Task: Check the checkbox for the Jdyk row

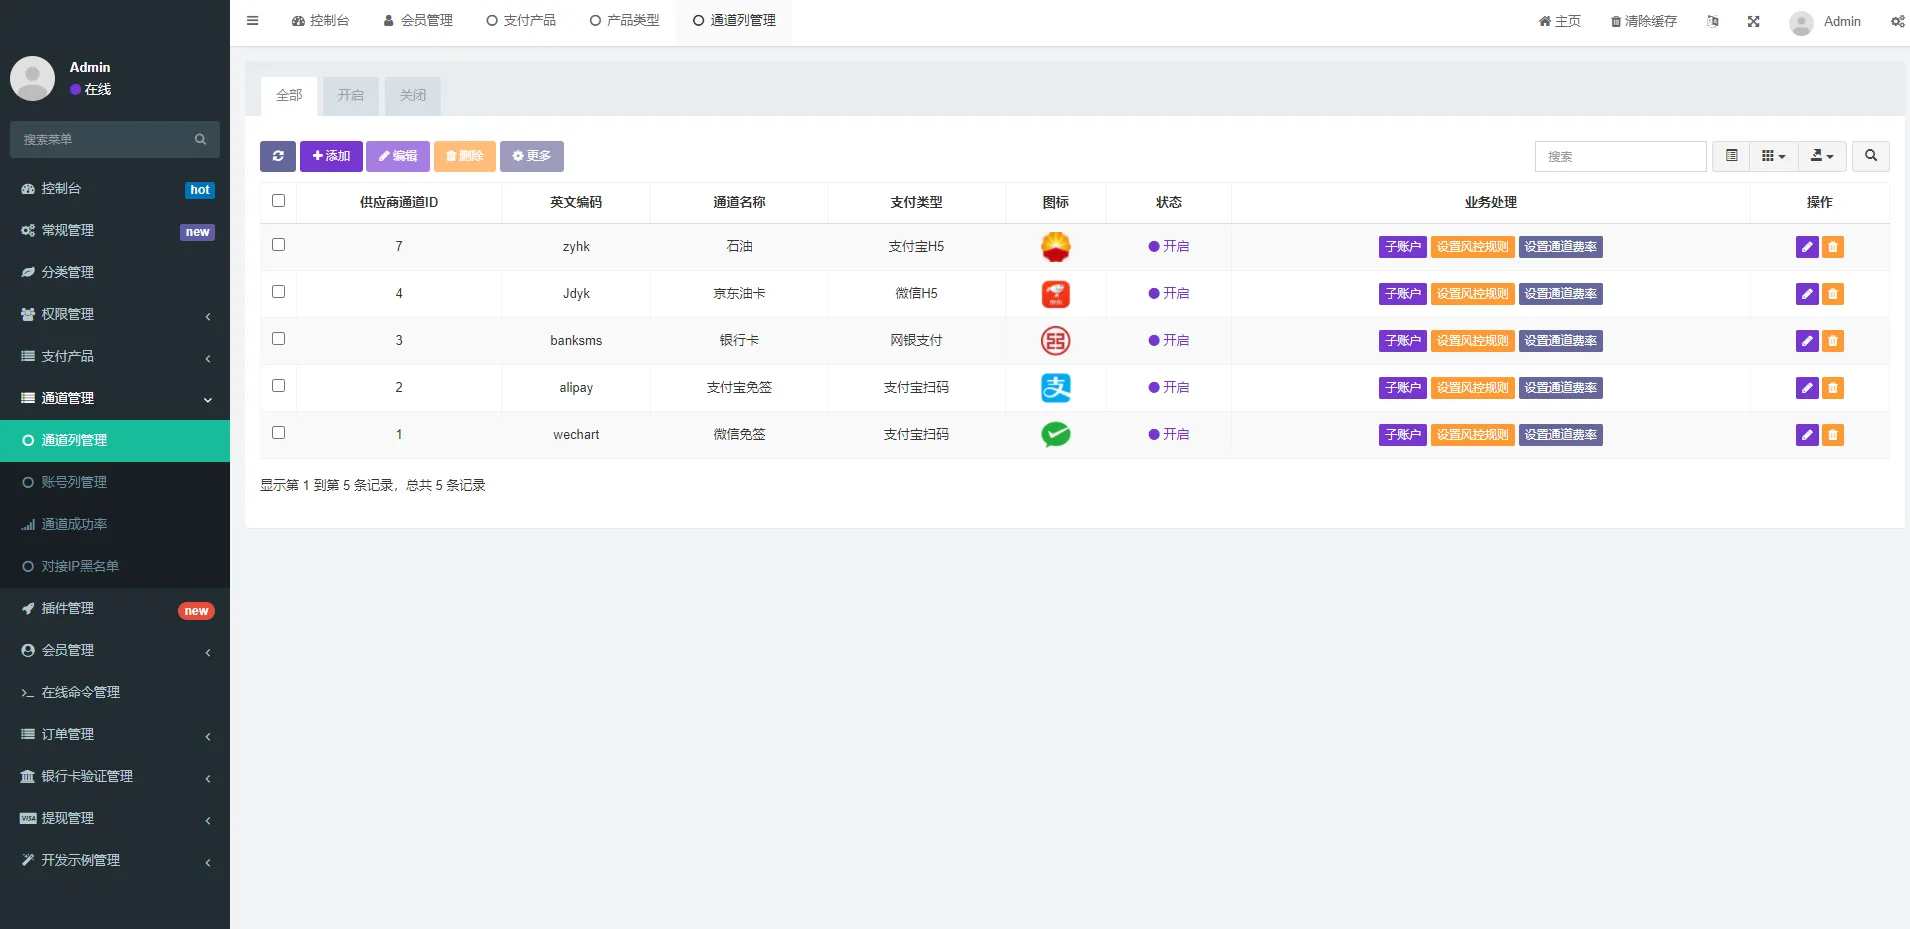Action: pos(278,292)
